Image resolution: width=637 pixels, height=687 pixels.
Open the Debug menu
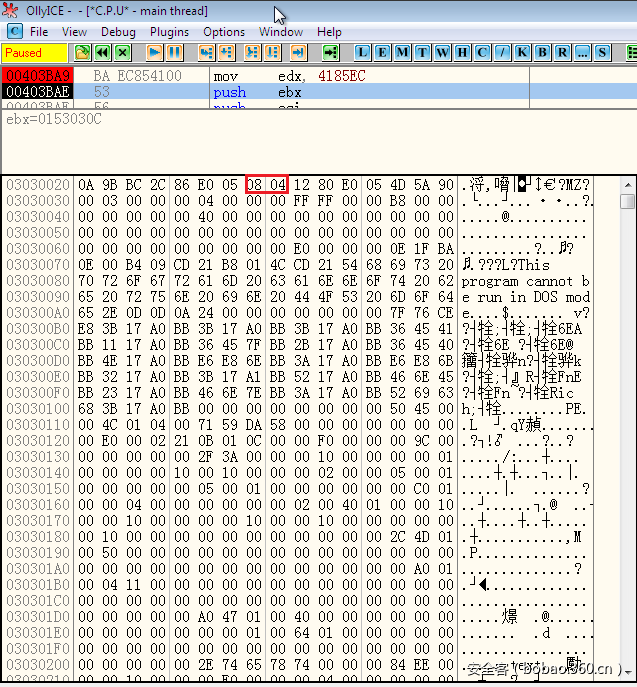pyautogui.click(x=118, y=32)
